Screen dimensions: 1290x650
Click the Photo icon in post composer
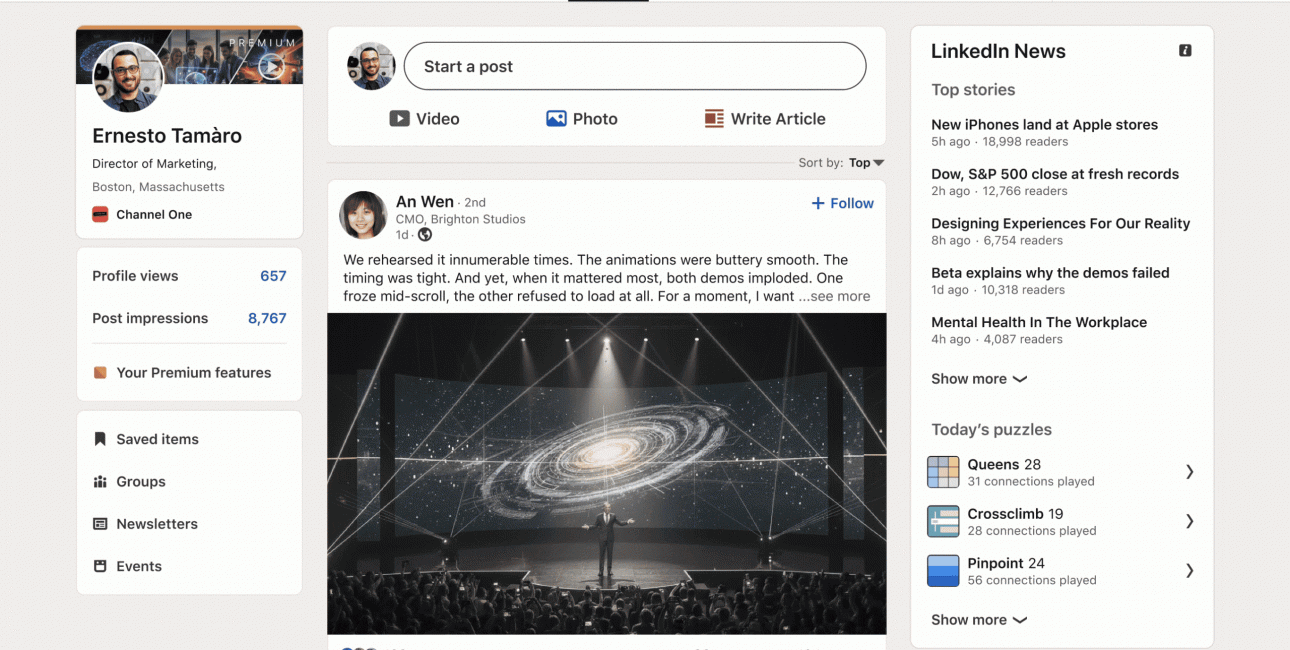tap(556, 119)
